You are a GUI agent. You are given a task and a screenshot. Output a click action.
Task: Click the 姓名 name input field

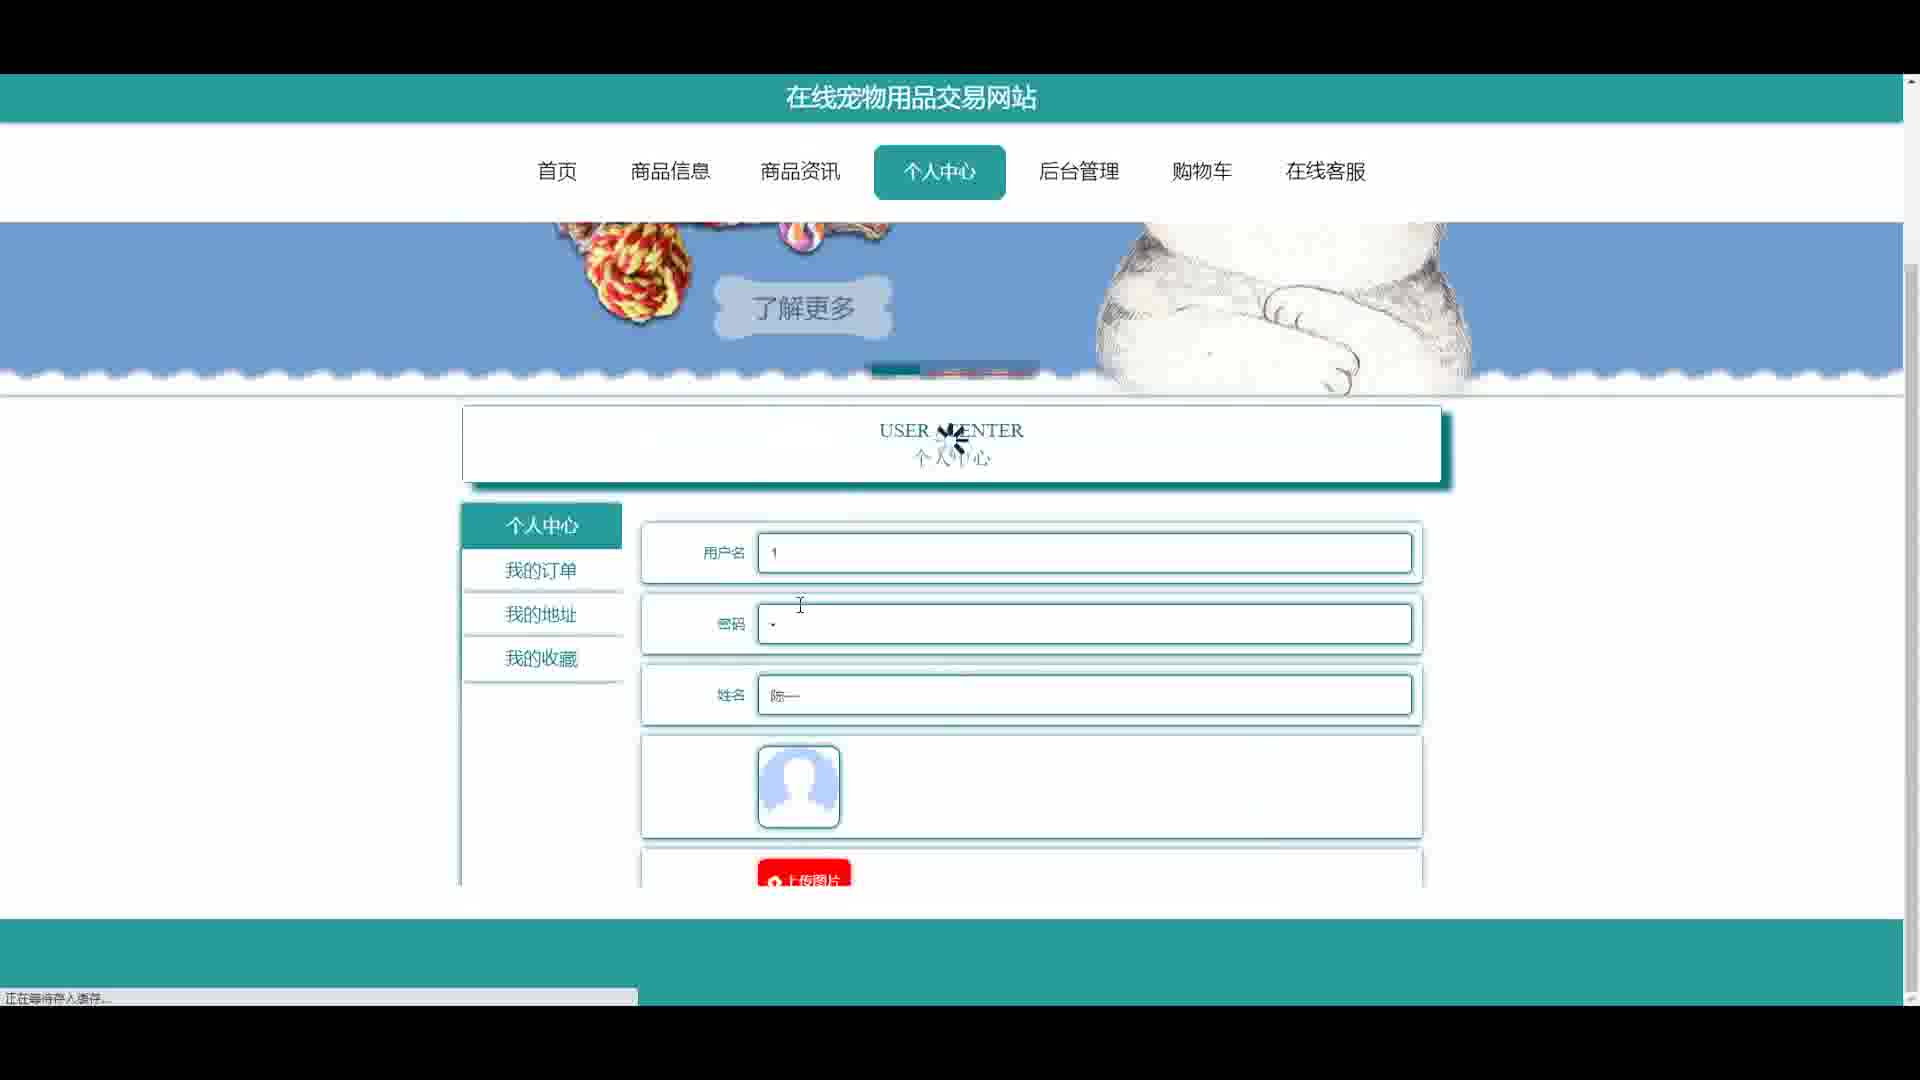pyautogui.click(x=1084, y=695)
